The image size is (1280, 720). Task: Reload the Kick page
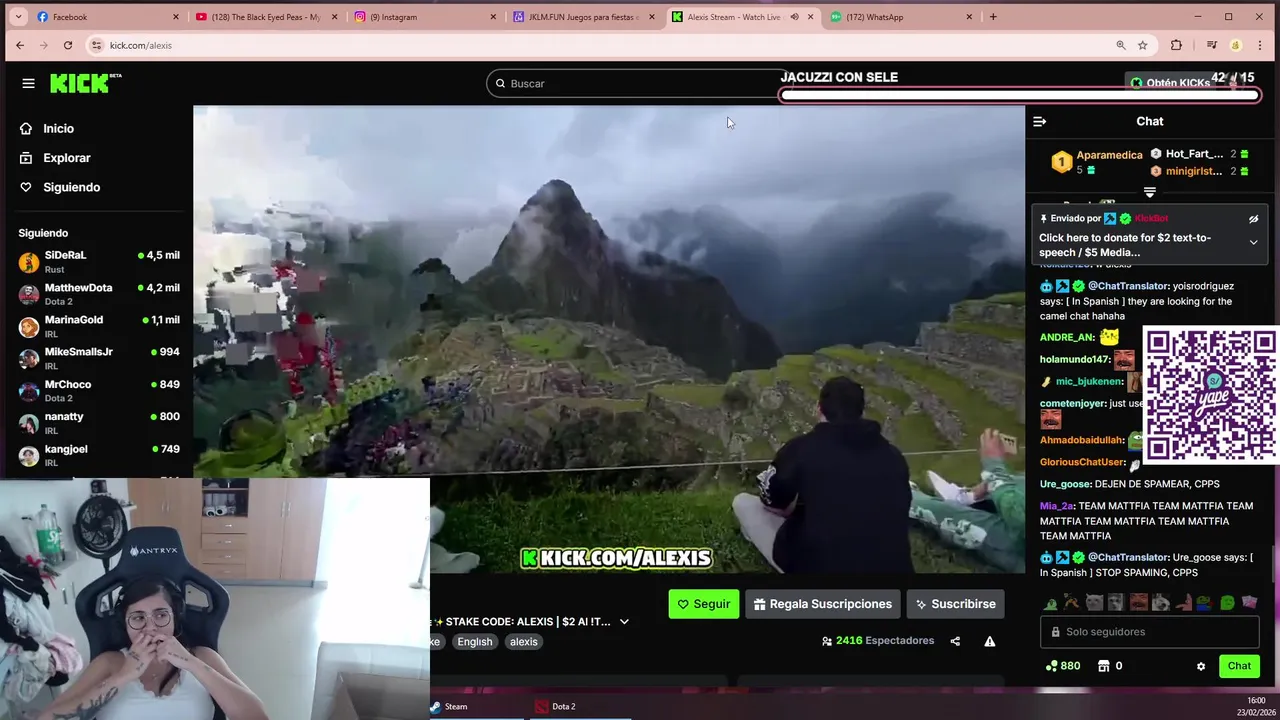coord(67,45)
